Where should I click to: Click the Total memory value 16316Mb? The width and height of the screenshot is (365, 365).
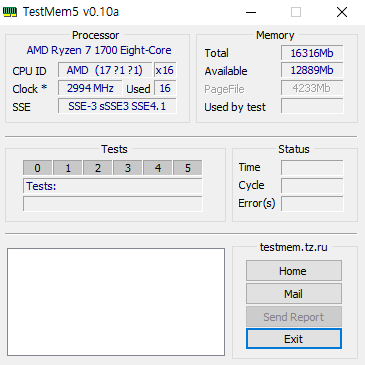click(x=312, y=53)
